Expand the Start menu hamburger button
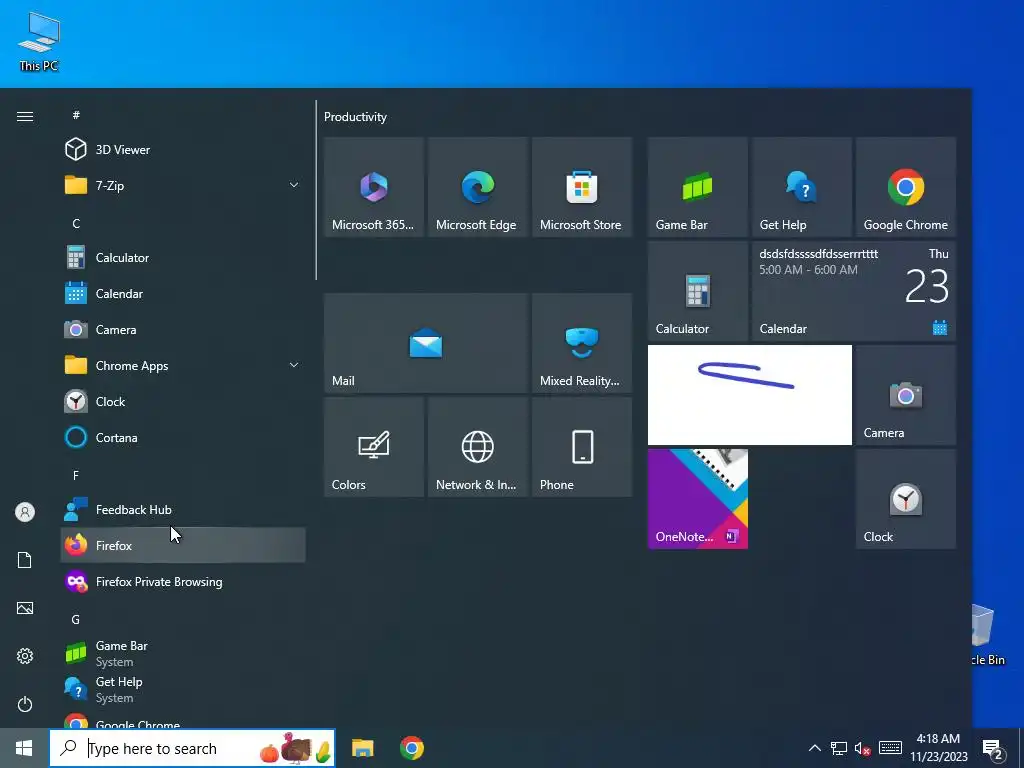The height and width of the screenshot is (768, 1024). click(x=25, y=116)
